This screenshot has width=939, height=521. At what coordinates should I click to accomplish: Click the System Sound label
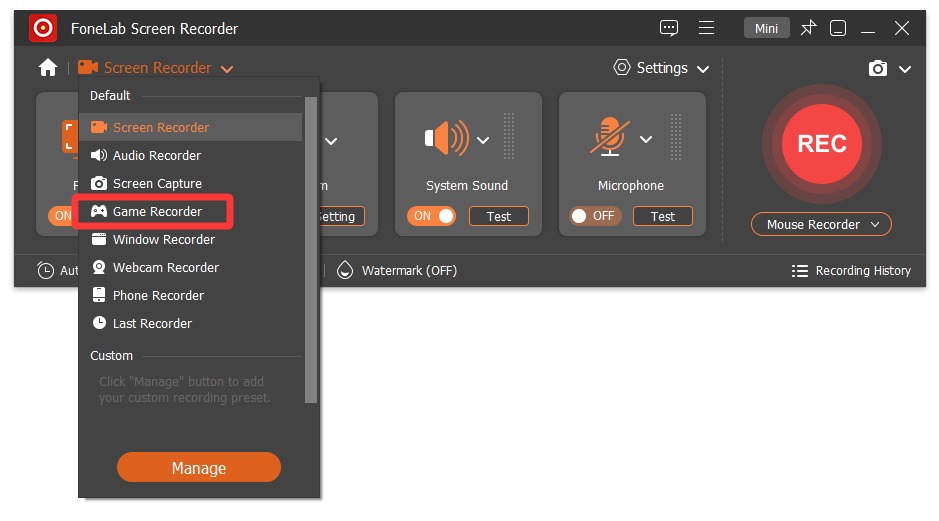(467, 186)
